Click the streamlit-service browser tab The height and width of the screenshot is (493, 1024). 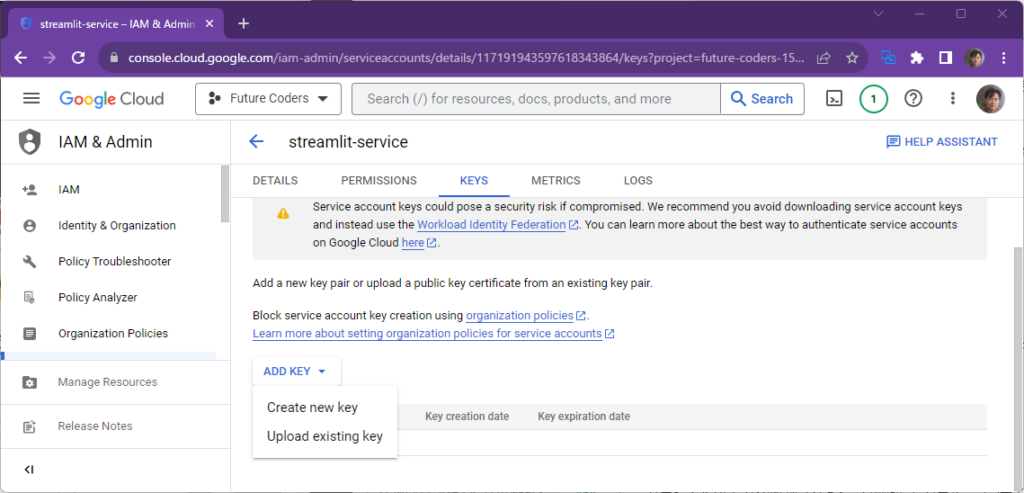click(118, 24)
